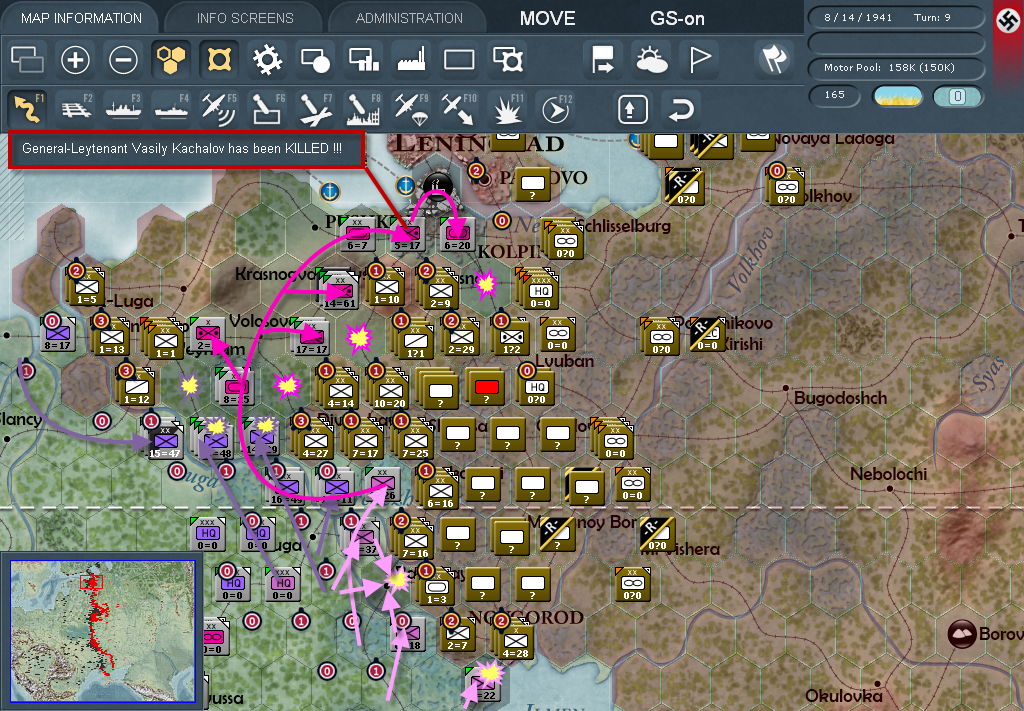Image resolution: width=1024 pixels, height=711 pixels.
Task: Switch to the INFO SCREENS tab
Action: [x=245, y=18]
